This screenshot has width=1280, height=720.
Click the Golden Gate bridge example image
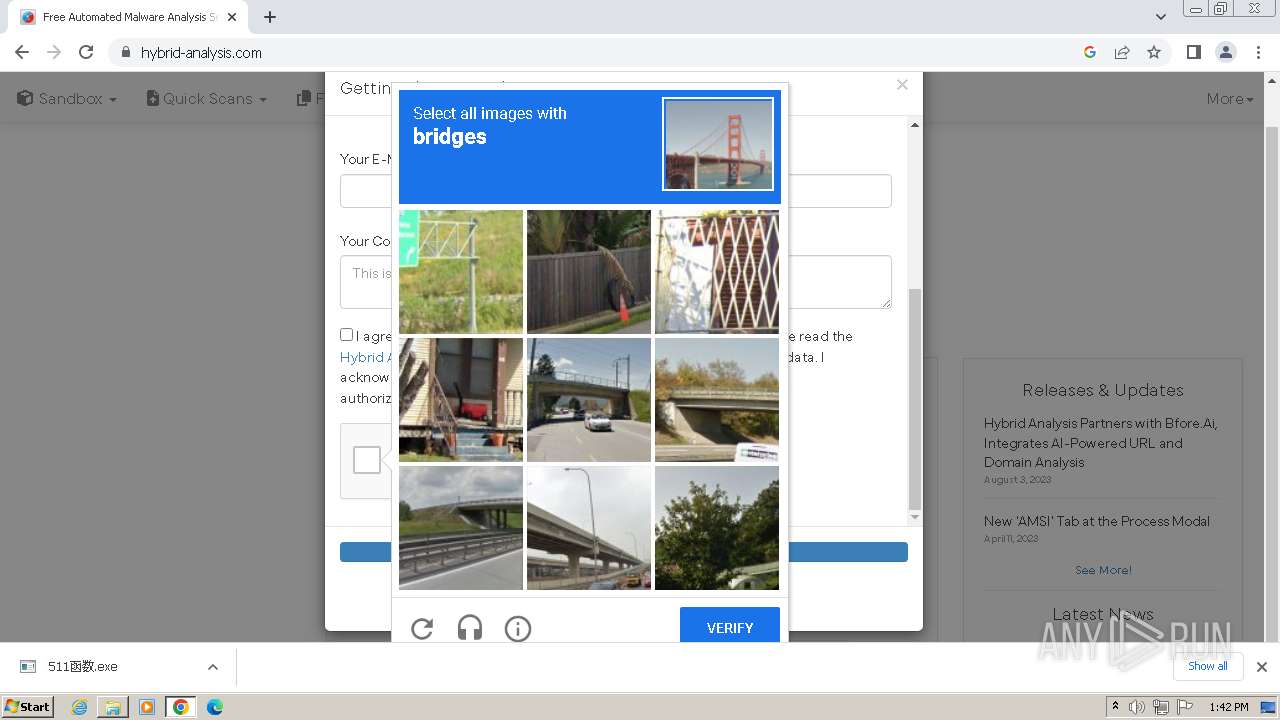click(x=718, y=144)
